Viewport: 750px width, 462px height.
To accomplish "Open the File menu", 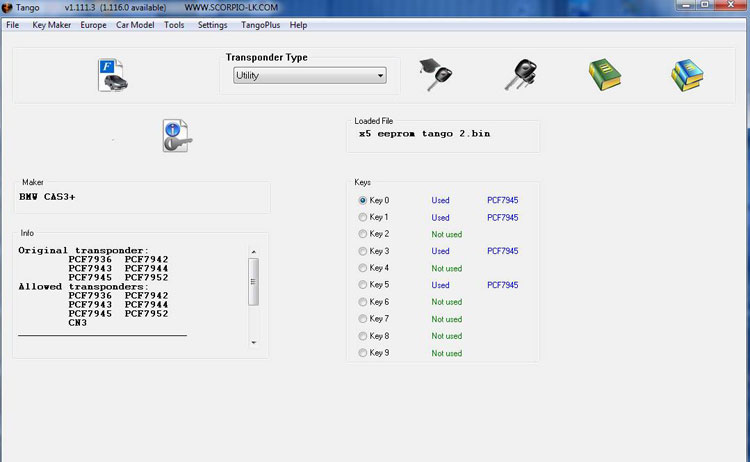I will pos(12,25).
